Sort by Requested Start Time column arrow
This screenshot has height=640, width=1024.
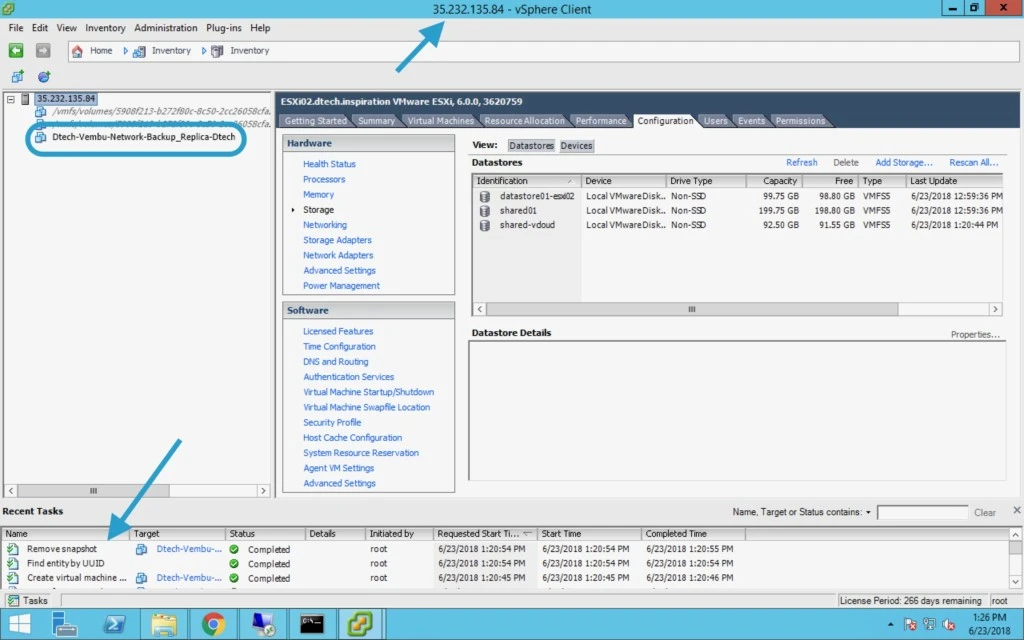pyautogui.click(x=527, y=534)
